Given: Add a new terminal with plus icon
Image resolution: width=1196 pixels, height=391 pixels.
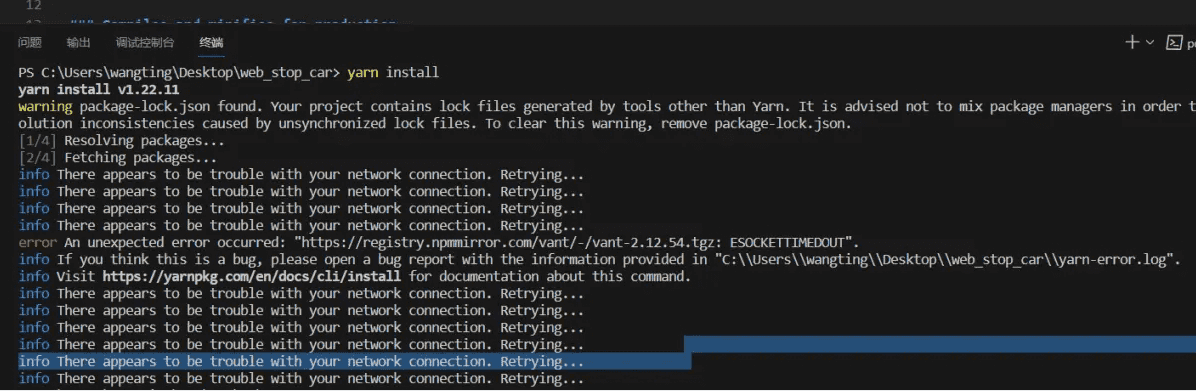Looking at the screenshot, I should pyautogui.click(x=1132, y=43).
